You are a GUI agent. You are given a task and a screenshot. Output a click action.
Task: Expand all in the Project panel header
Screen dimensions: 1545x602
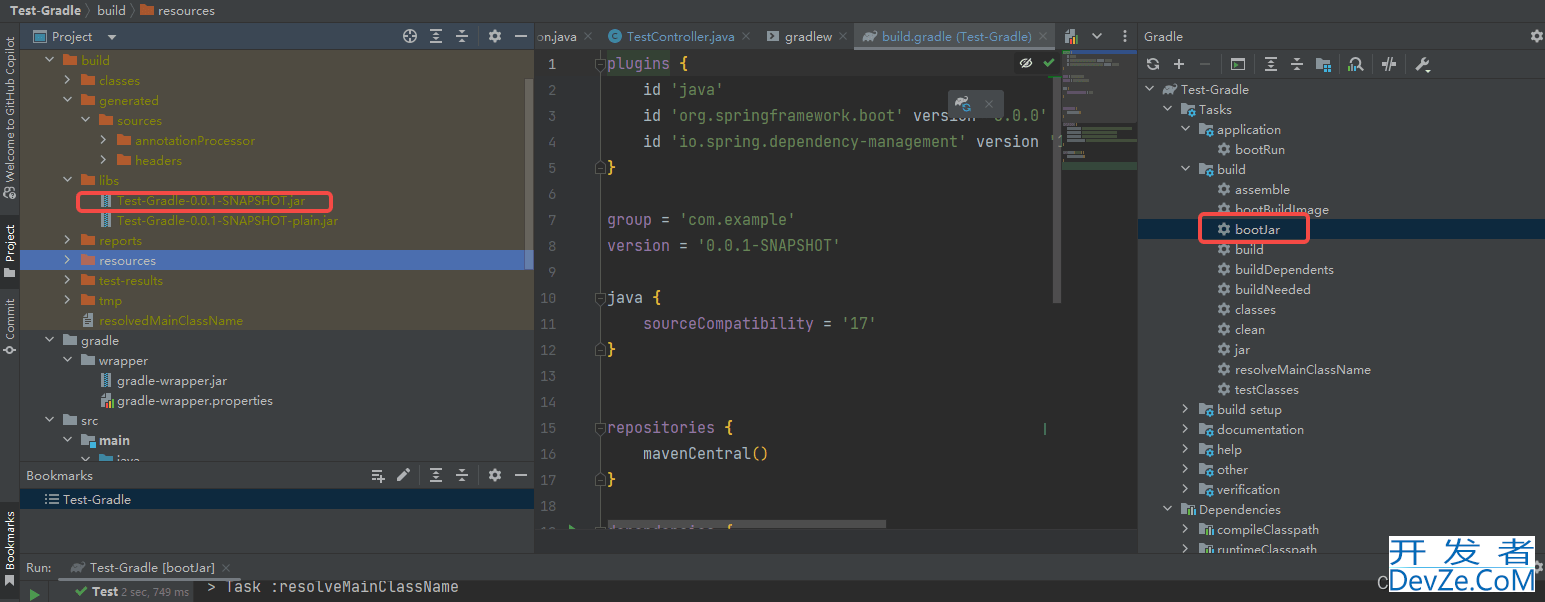(x=436, y=36)
